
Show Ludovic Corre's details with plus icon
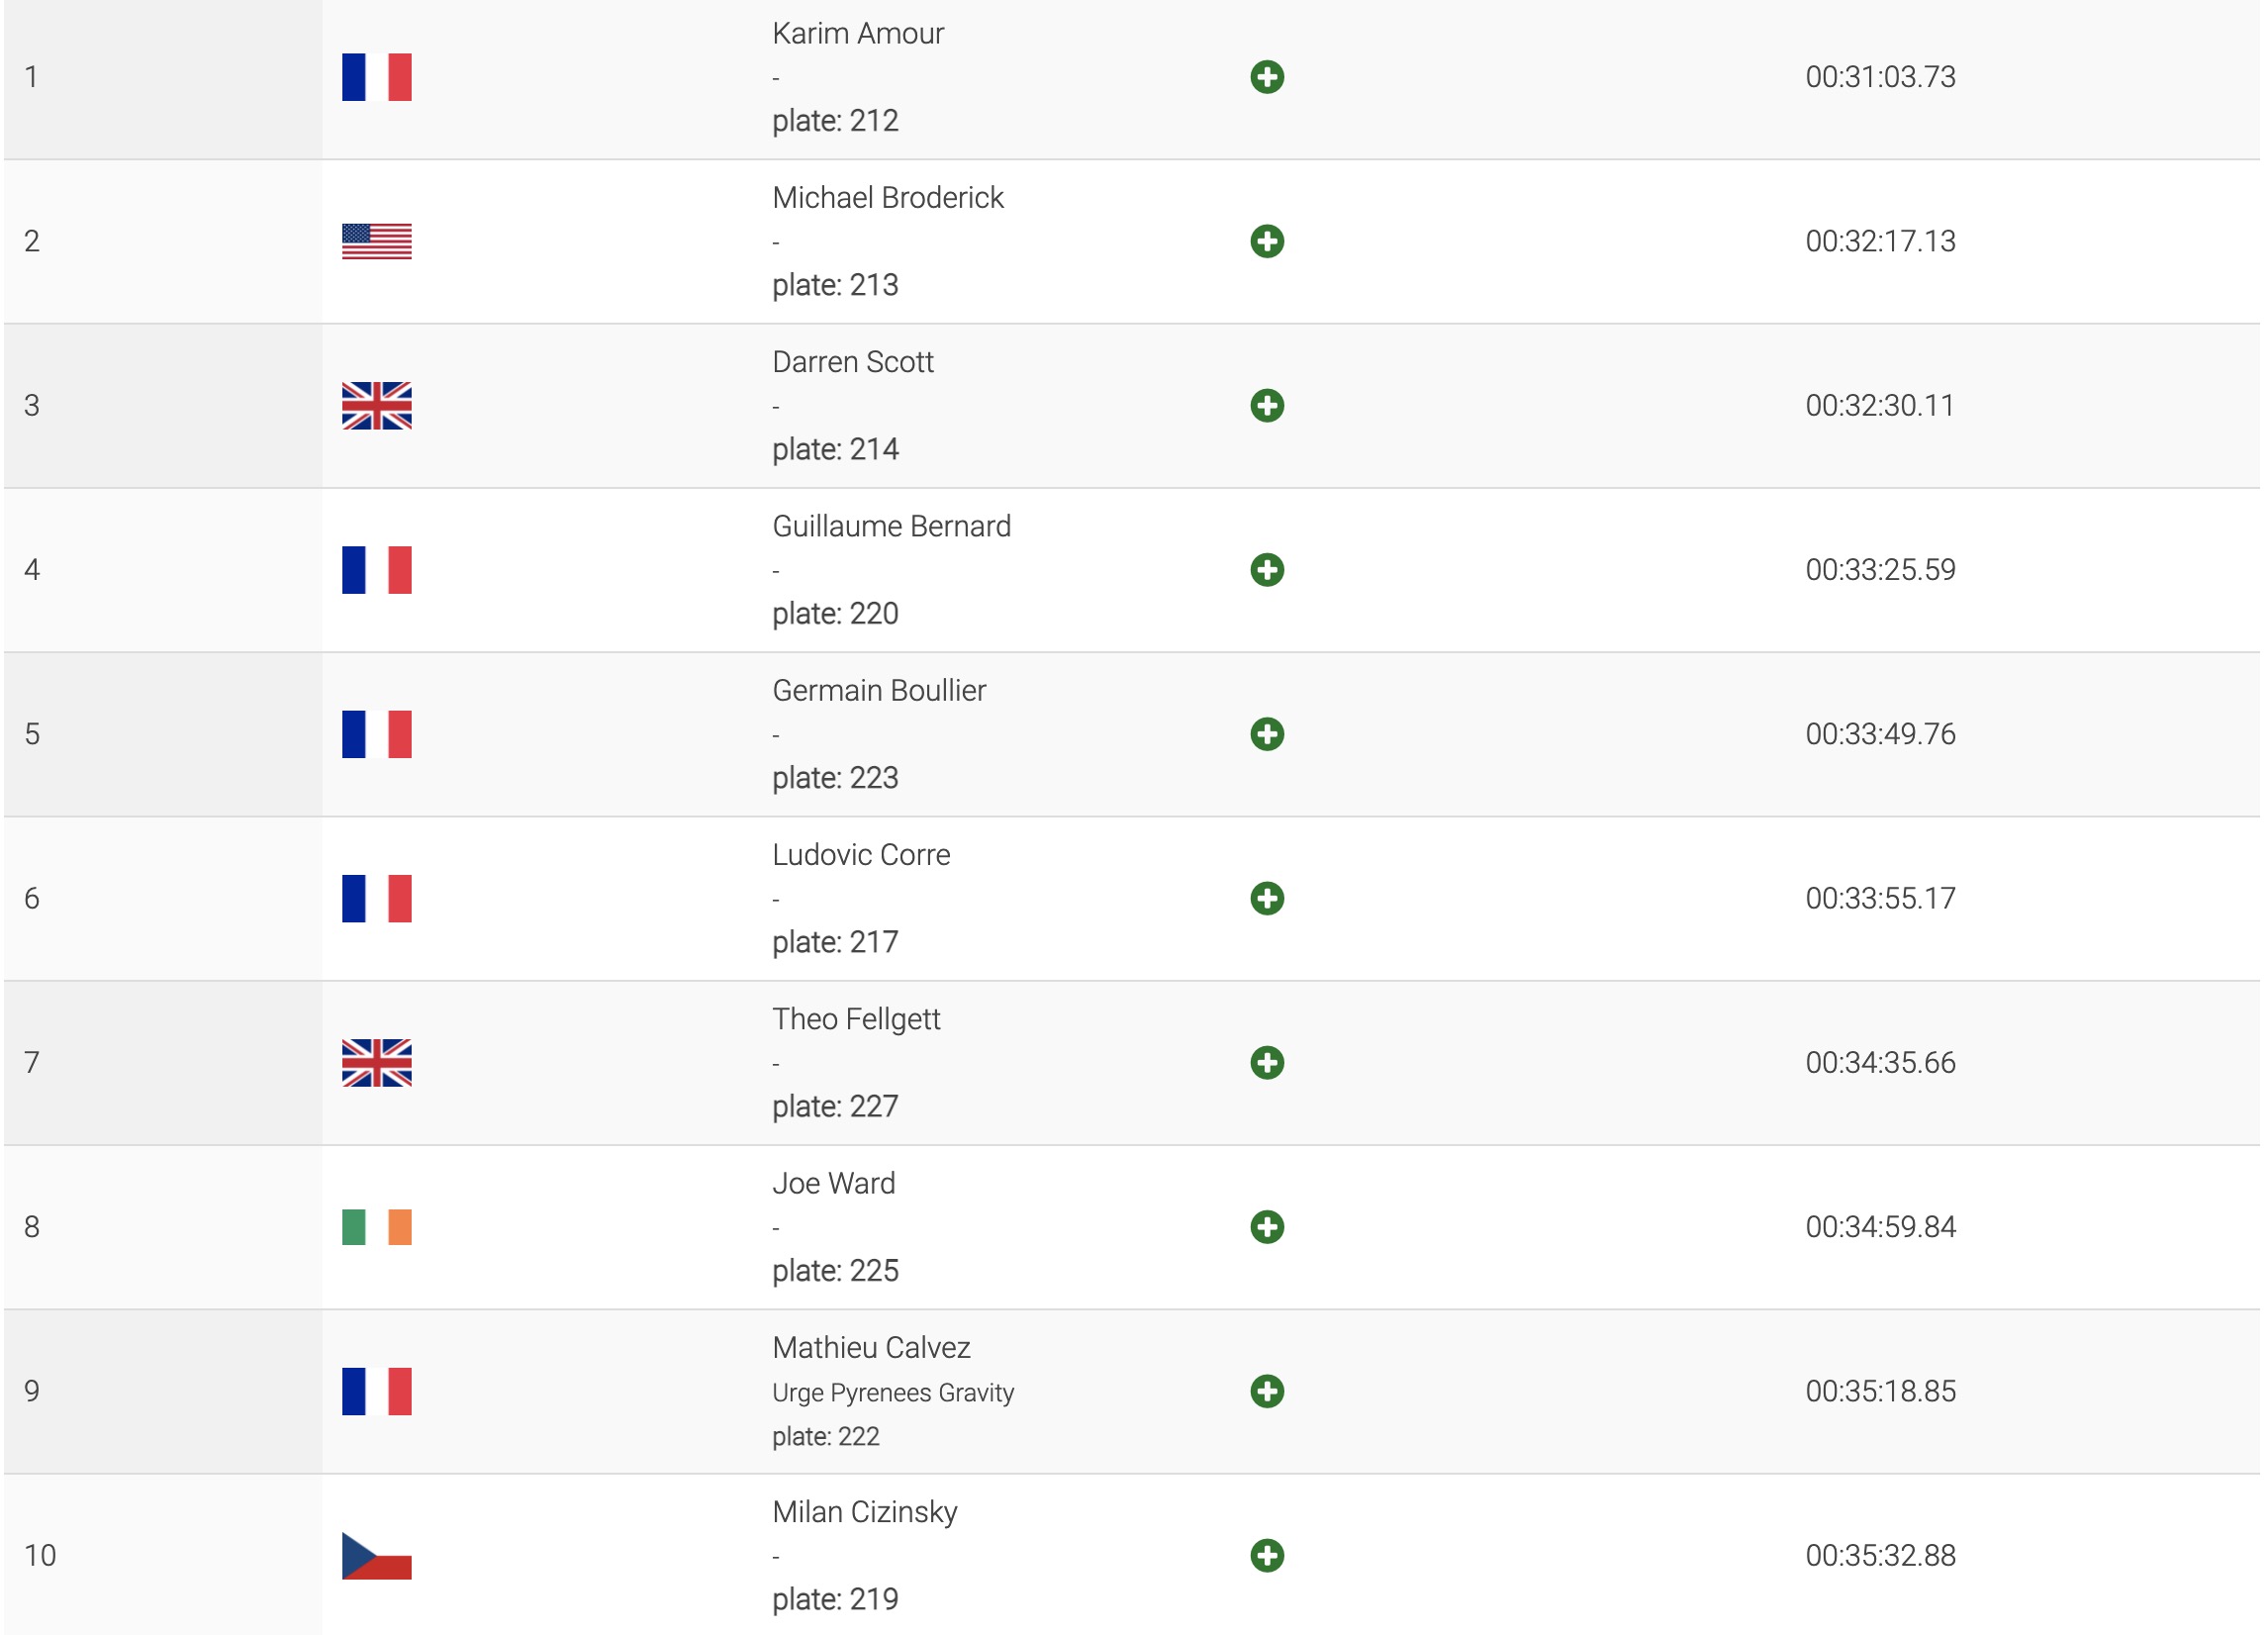tap(1267, 898)
